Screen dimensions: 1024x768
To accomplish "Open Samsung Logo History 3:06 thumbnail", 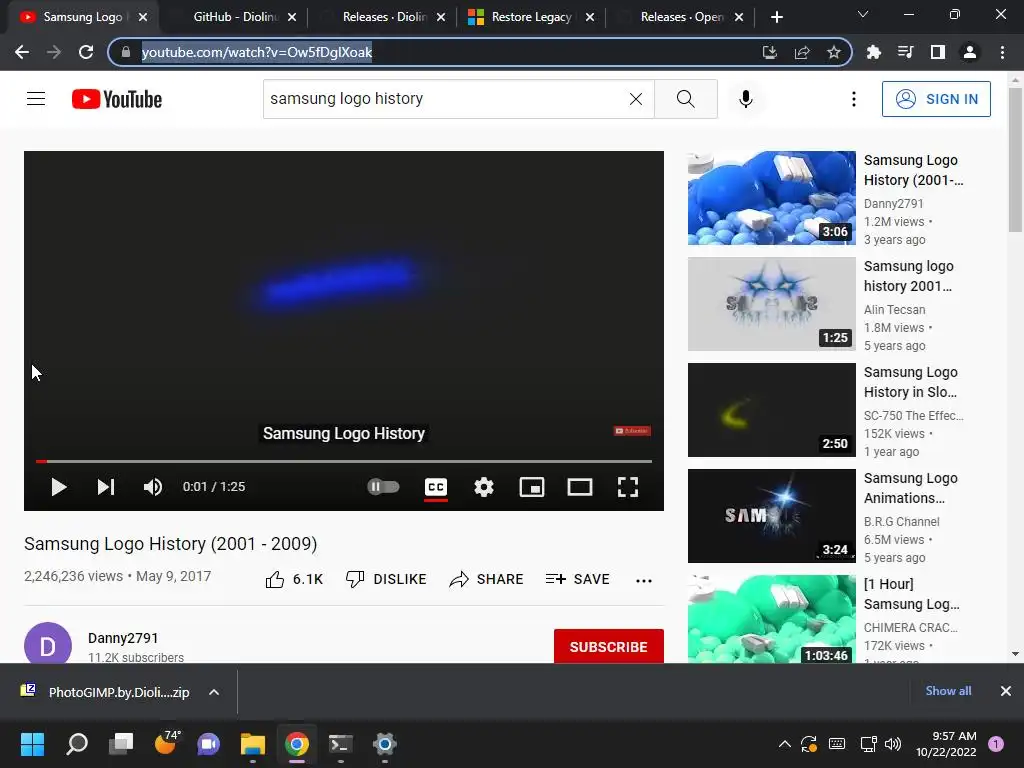I will (x=771, y=198).
